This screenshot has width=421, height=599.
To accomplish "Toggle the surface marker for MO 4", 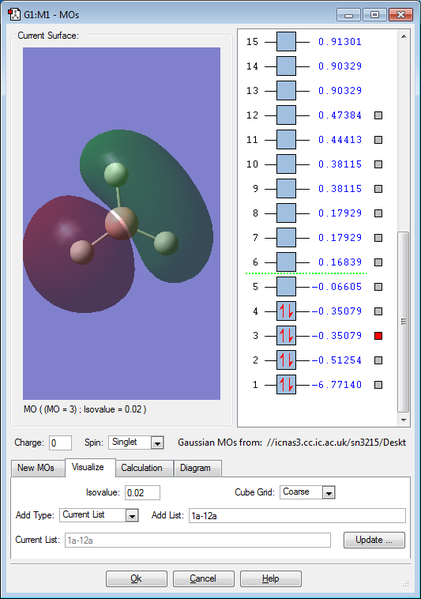I will tap(378, 311).
